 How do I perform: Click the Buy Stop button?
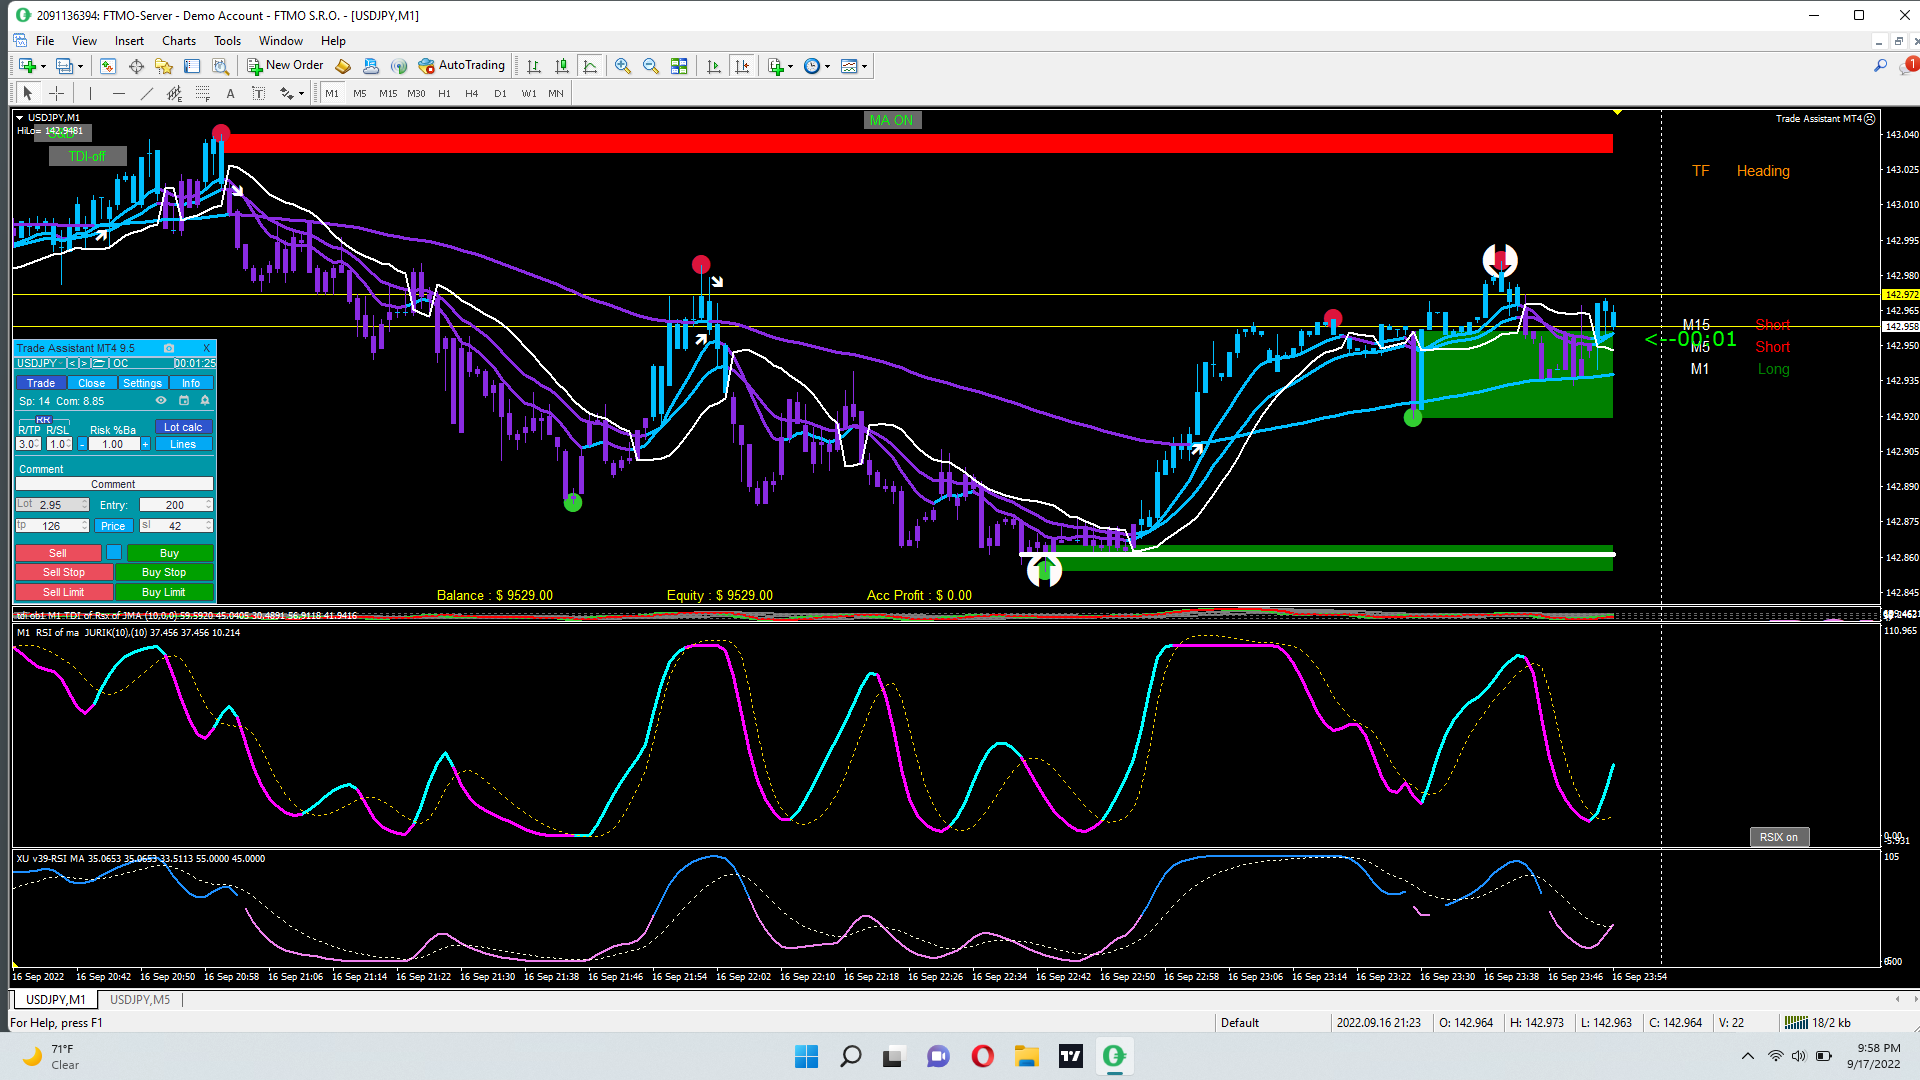pyautogui.click(x=164, y=573)
